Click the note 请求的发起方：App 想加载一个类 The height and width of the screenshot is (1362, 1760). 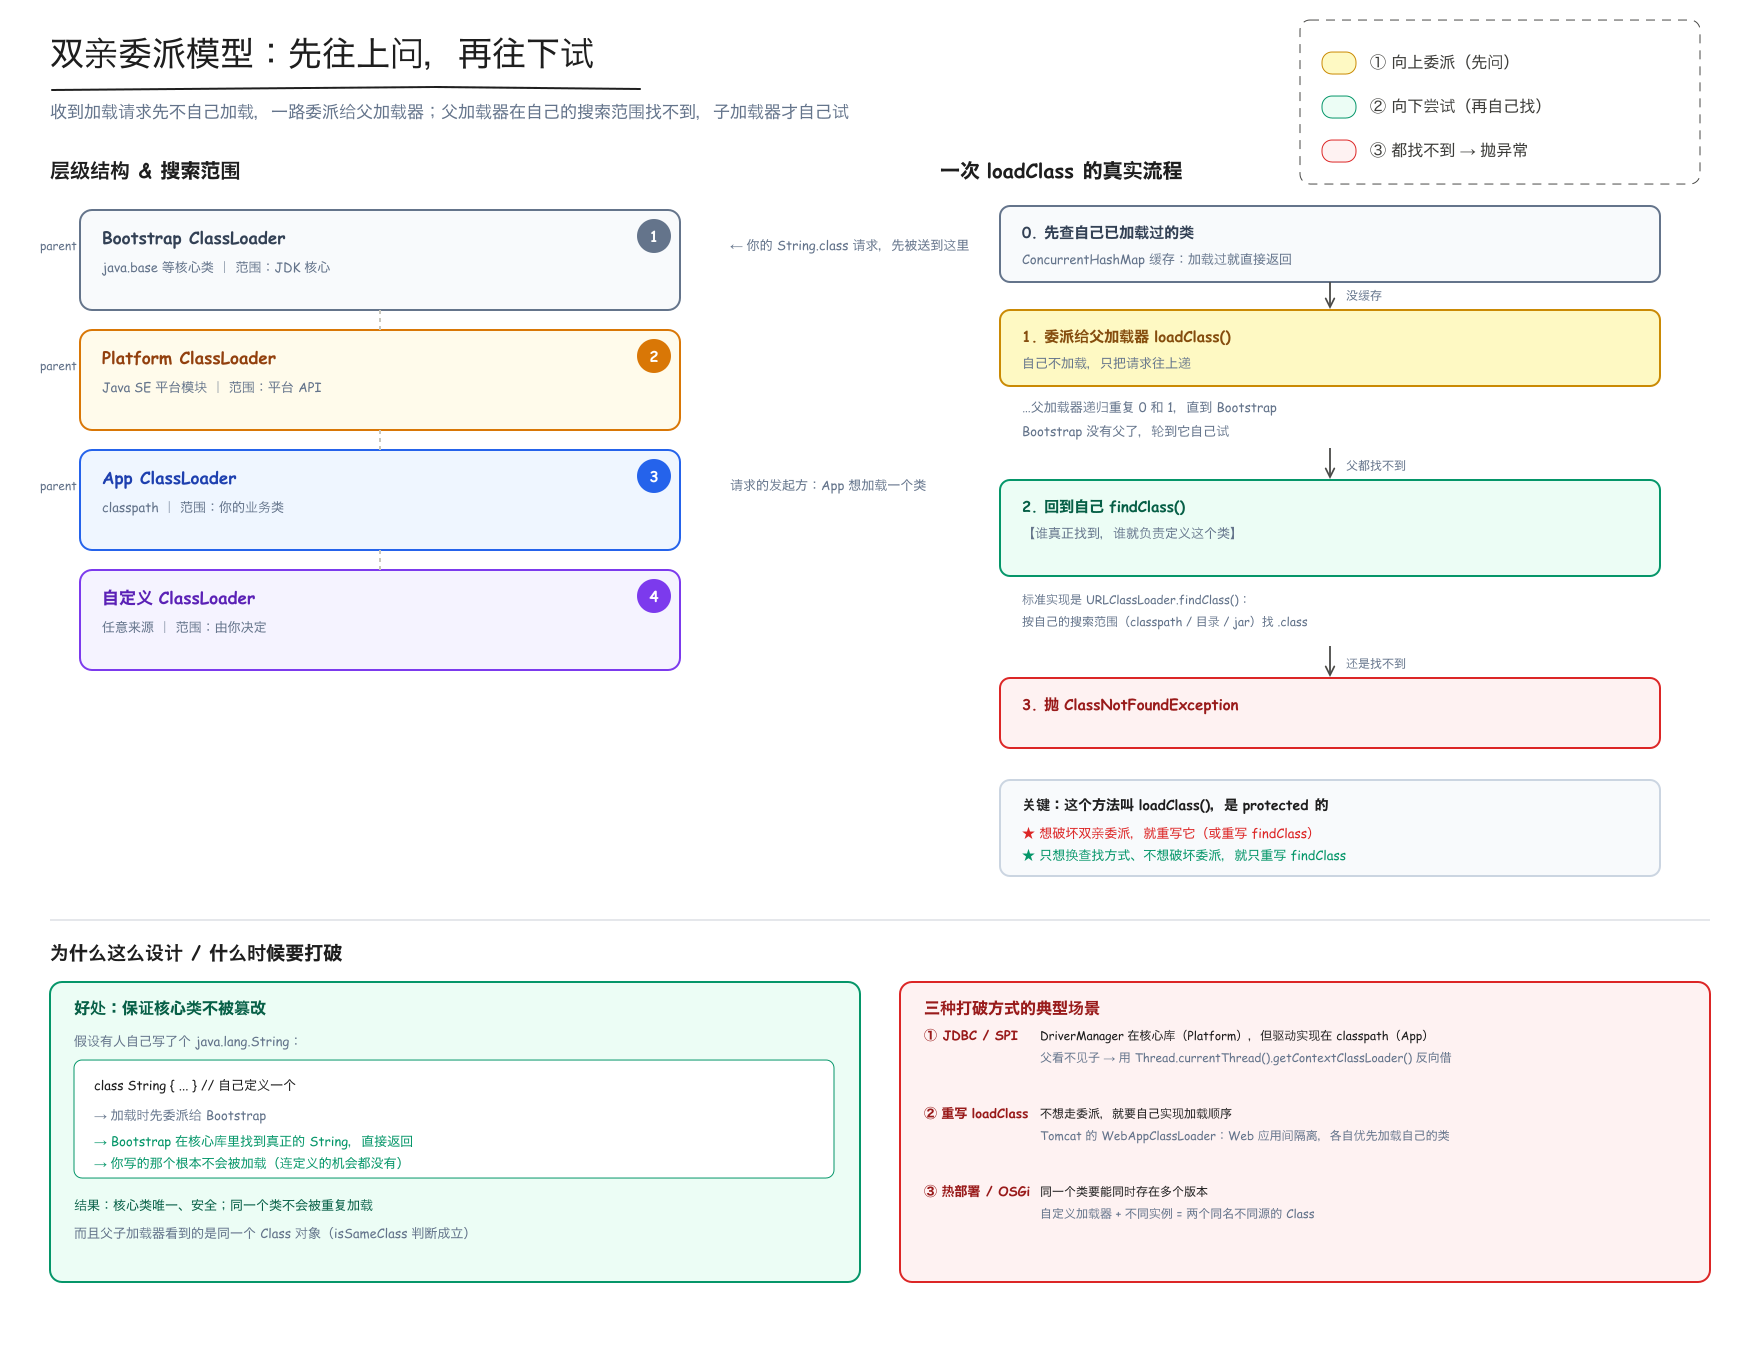[x=828, y=486]
